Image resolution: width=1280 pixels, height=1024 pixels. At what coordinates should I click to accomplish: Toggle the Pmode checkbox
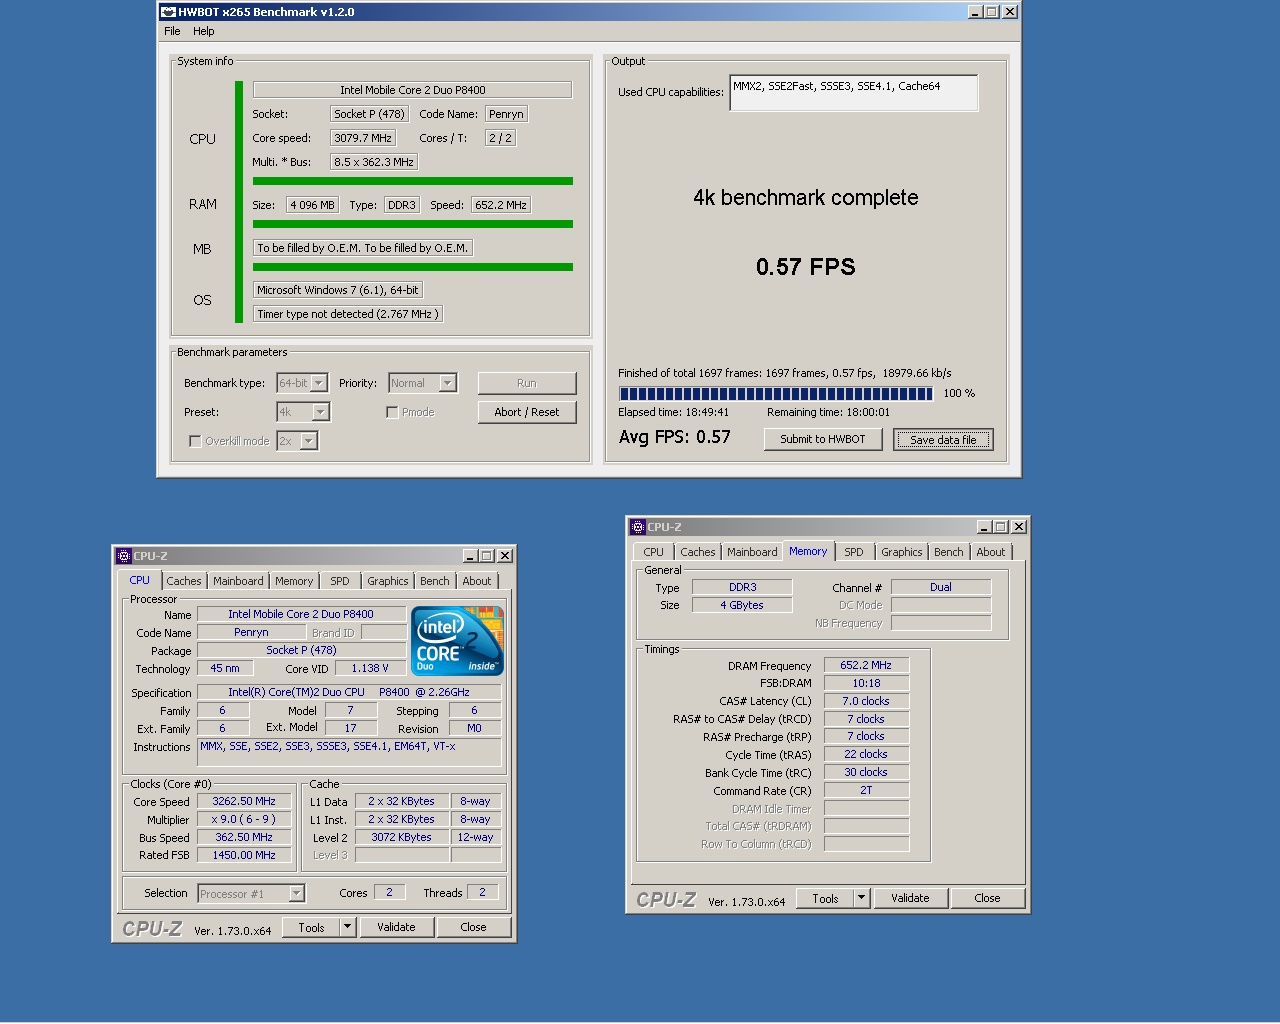point(392,412)
